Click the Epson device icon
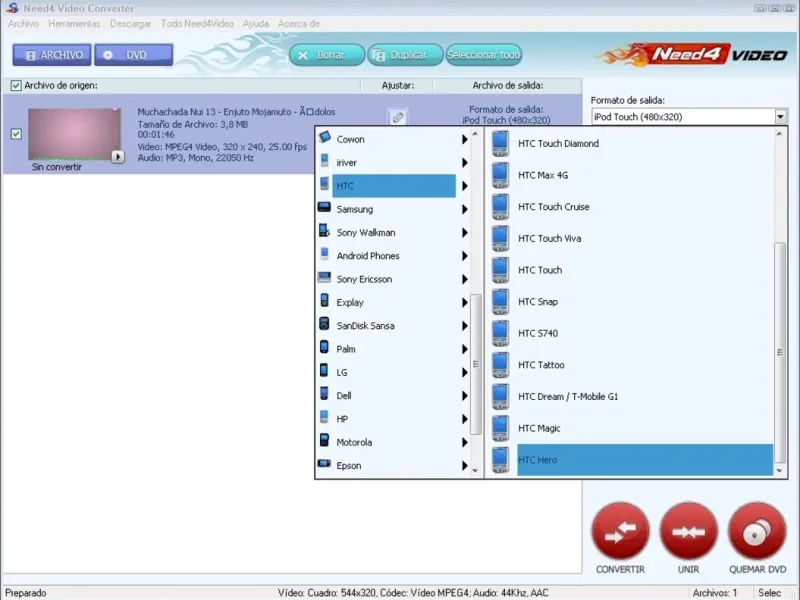Image resolution: width=800 pixels, height=600 pixels. tap(324, 463)
